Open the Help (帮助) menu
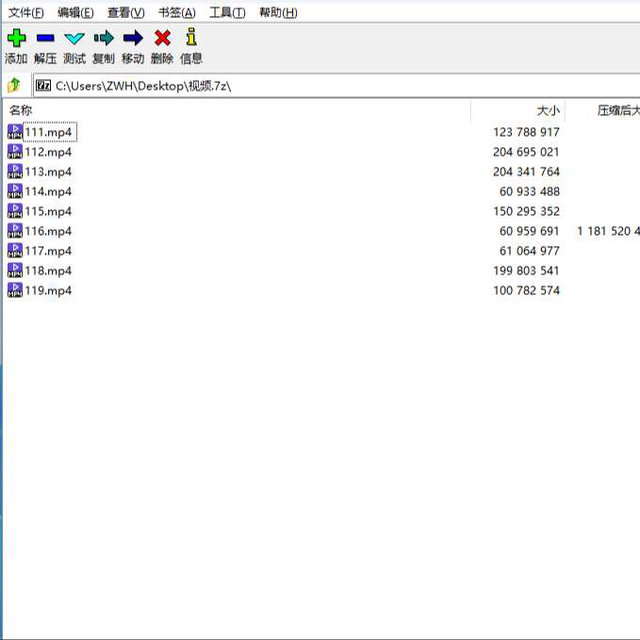The height and width of the screenshot is (640, 640). coord(278,13)
